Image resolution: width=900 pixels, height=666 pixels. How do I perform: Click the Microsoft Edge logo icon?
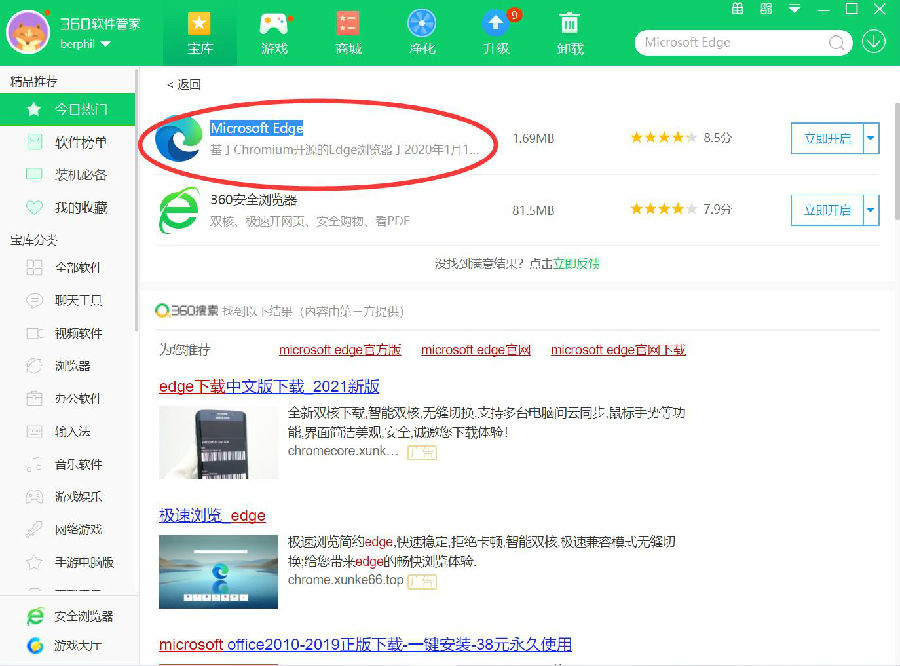point(179,138)
